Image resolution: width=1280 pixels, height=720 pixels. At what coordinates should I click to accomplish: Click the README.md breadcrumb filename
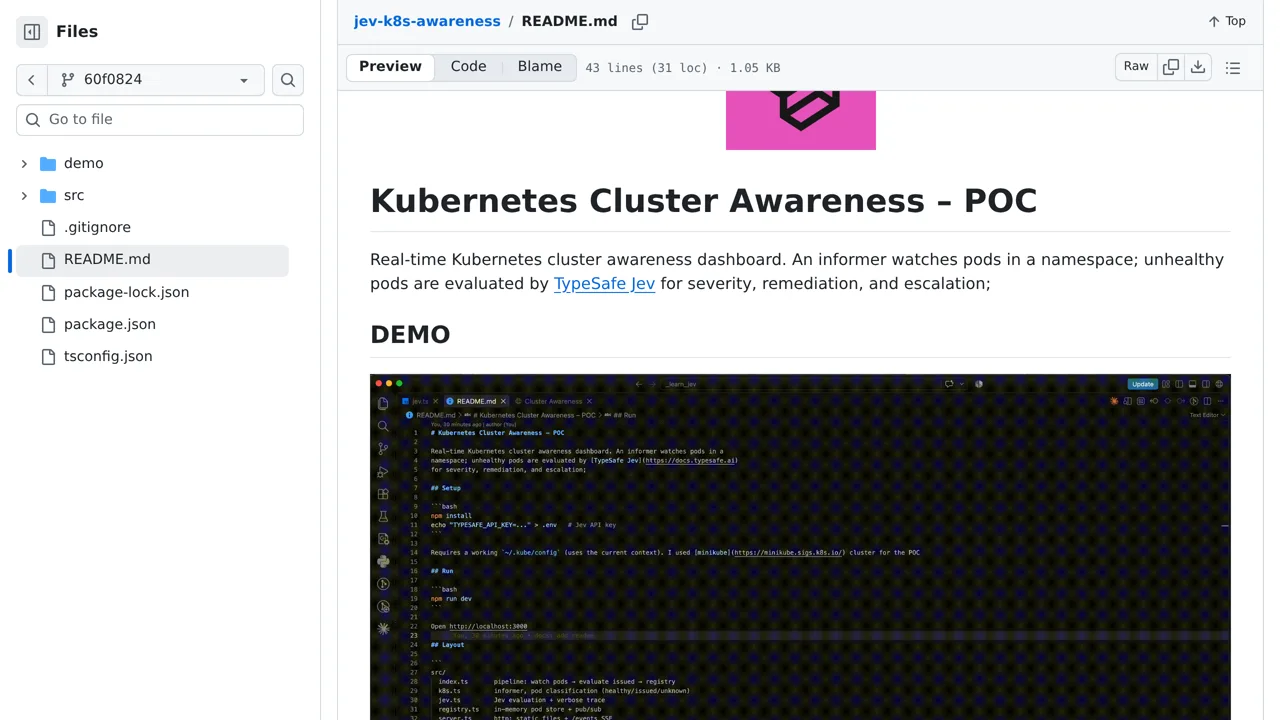569,21
